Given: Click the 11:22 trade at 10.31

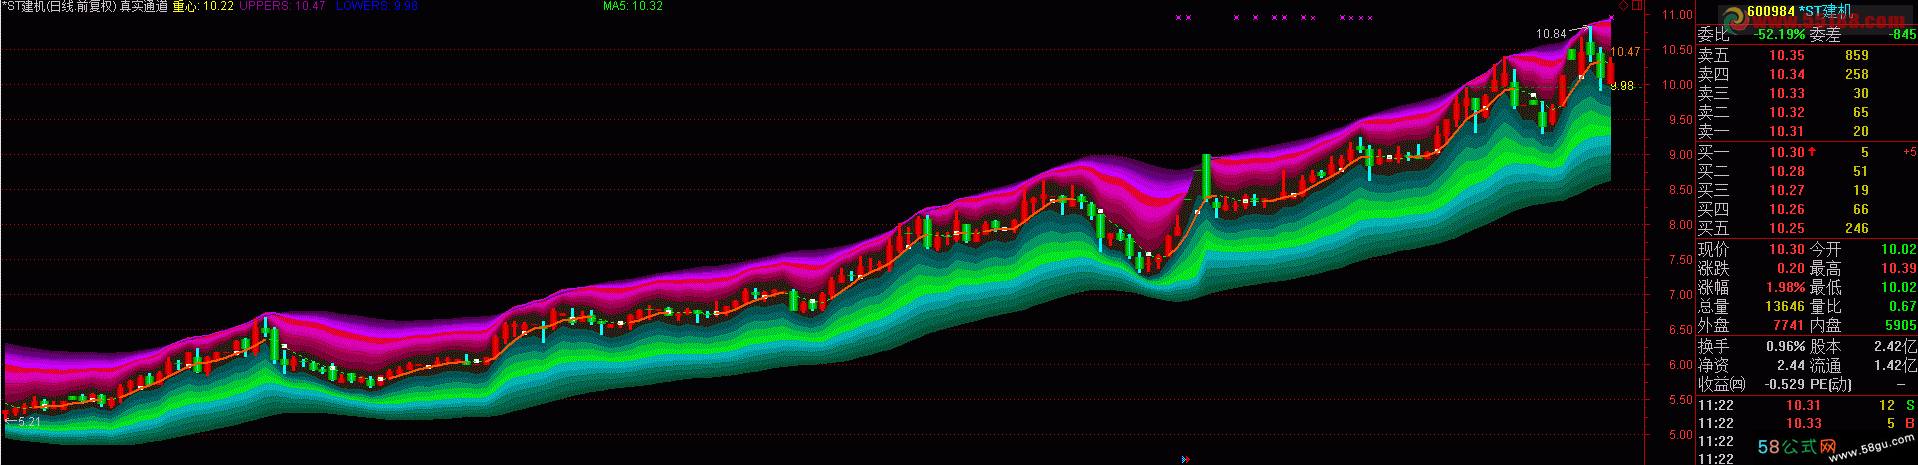Looking at the screenshot, I should pos(1806,405).
